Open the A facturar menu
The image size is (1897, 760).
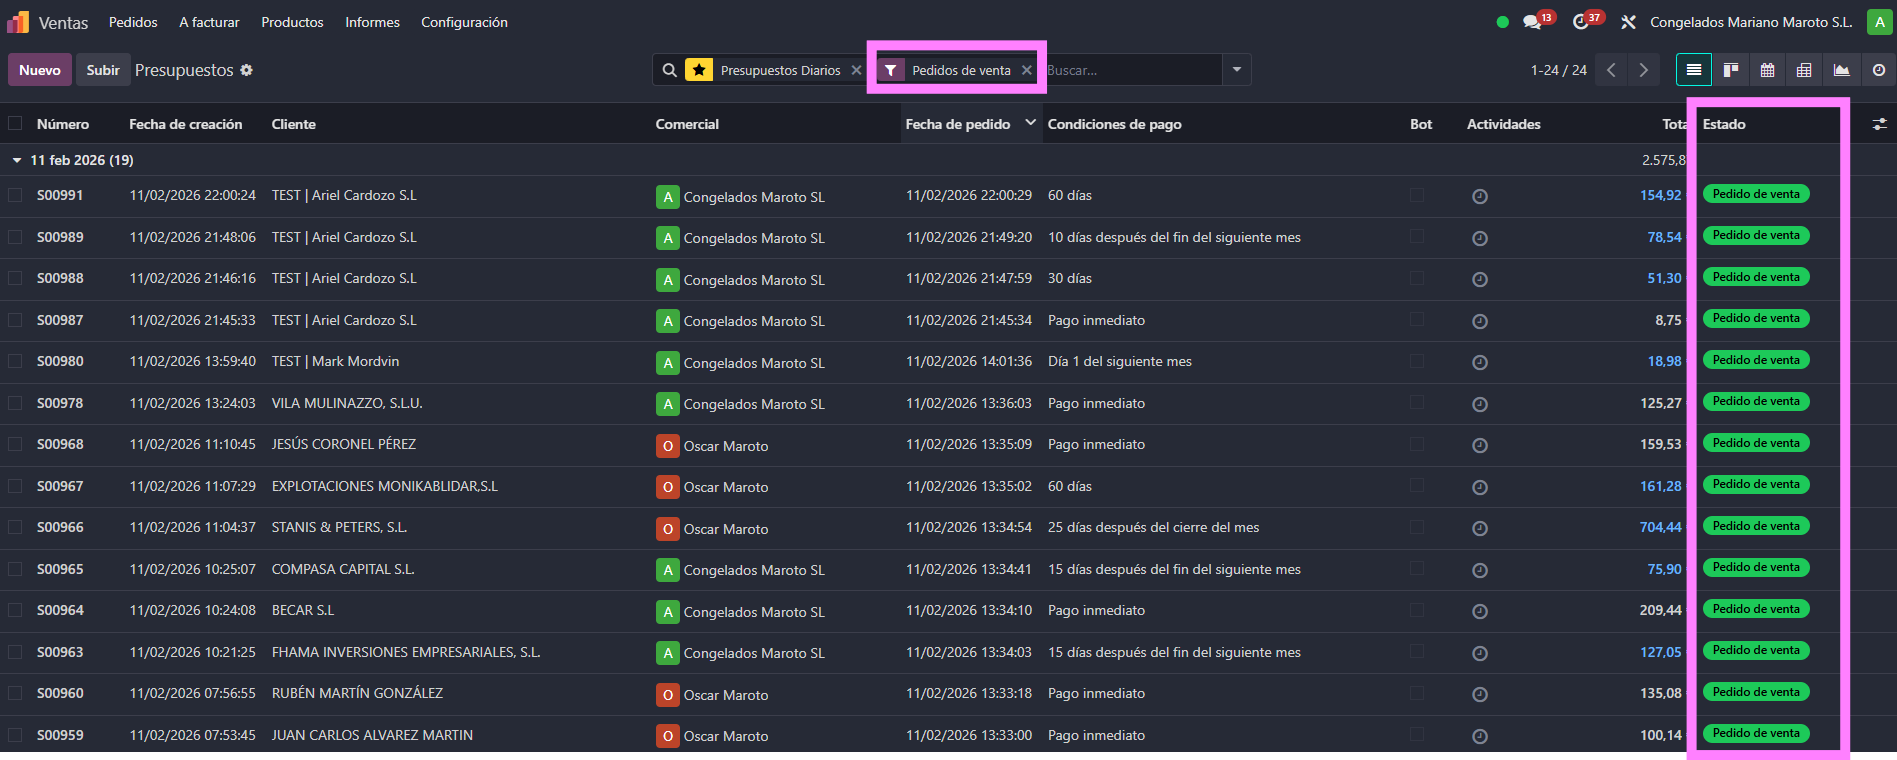point(209,22)
